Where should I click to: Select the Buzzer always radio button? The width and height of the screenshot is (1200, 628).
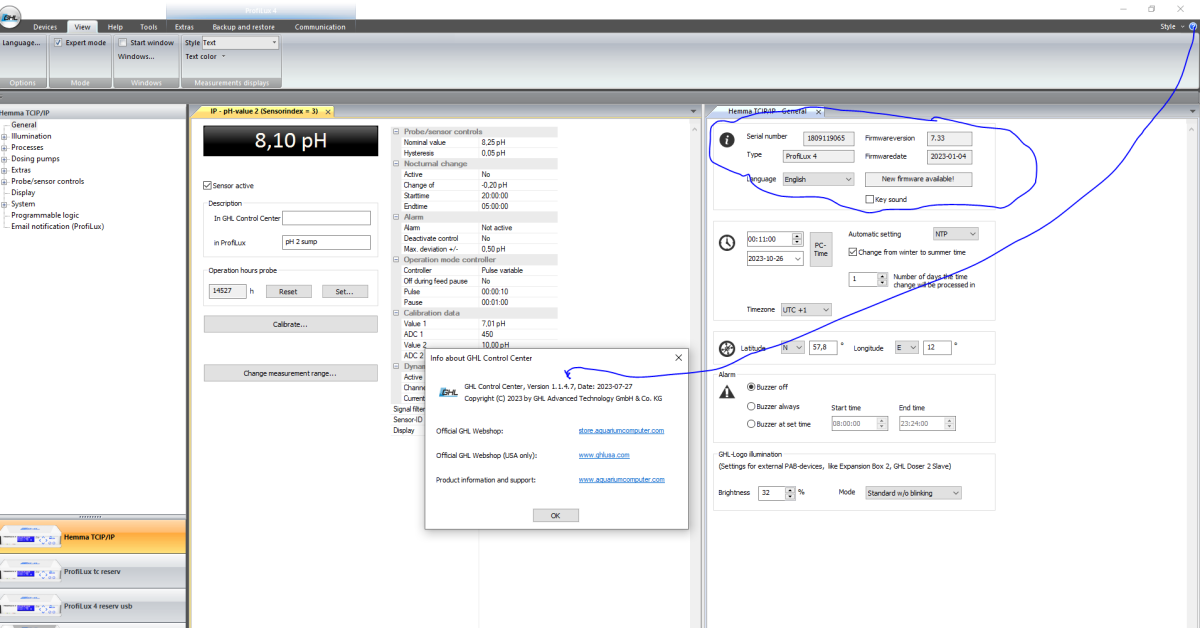coord(752,406)
